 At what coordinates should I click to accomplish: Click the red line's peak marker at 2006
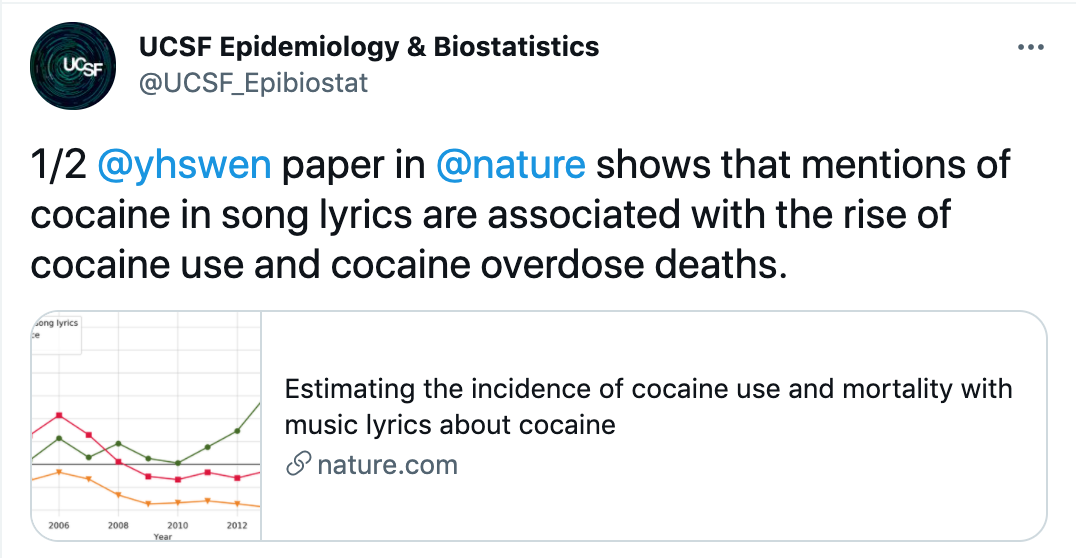pyautogui.click(x=60, y=414)
